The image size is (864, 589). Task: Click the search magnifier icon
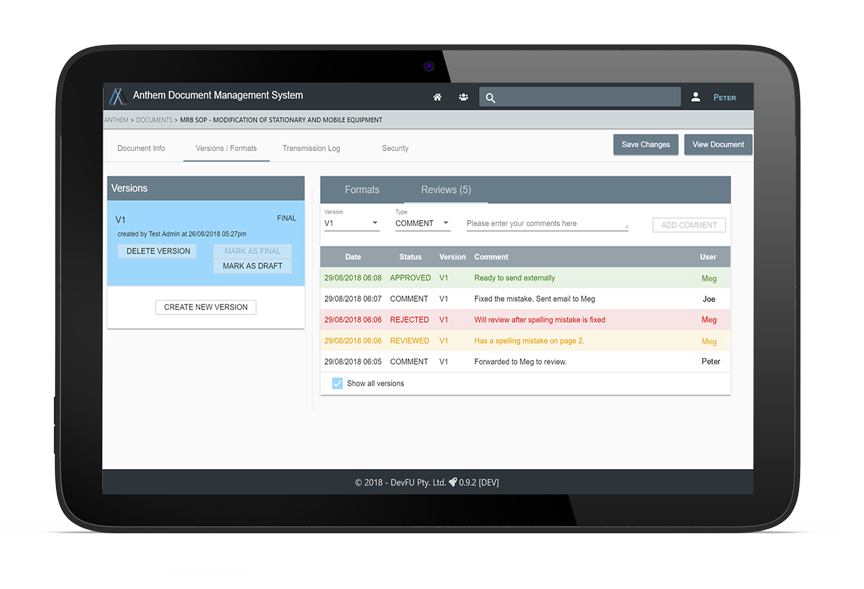(x=490, y=98)
